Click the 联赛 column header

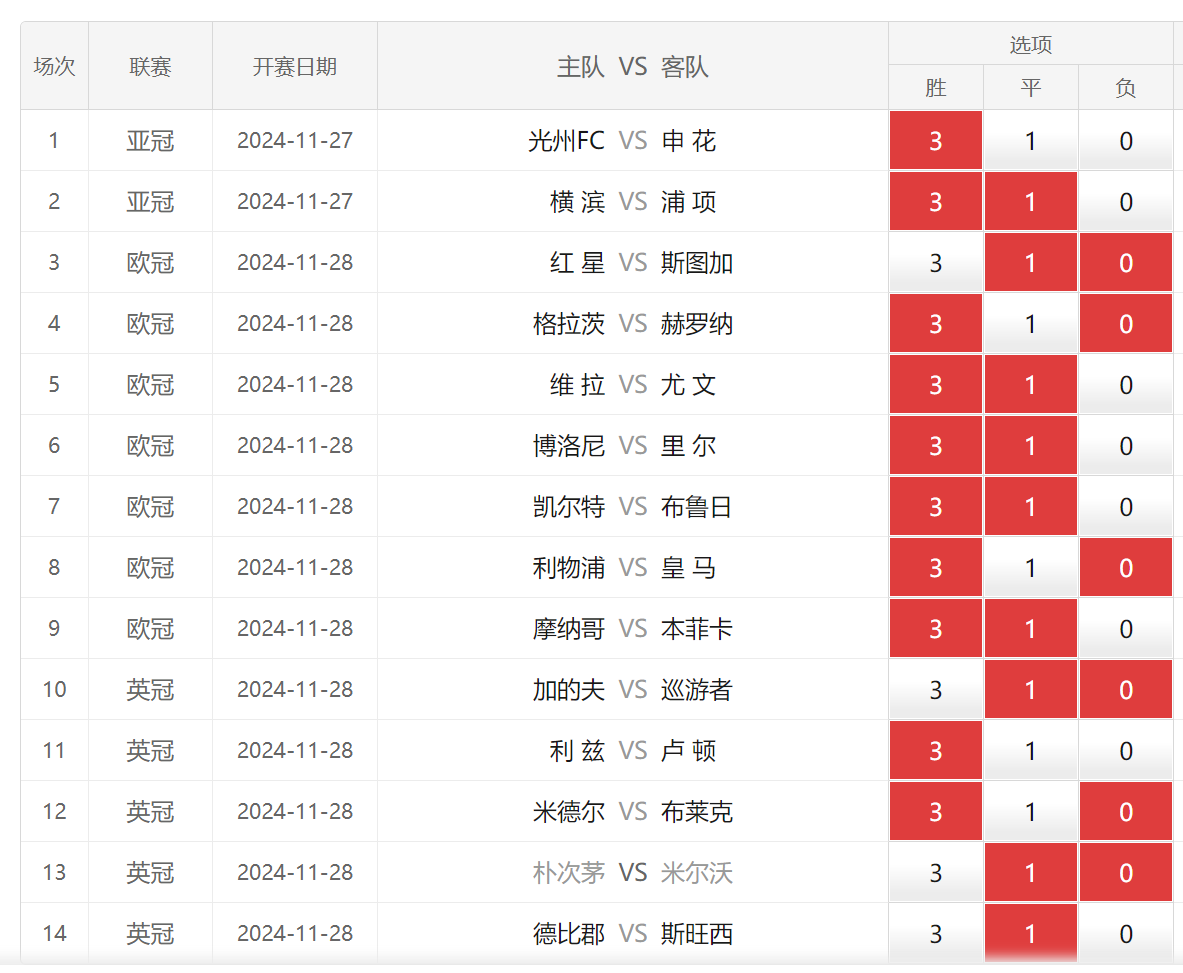[150, 67]
